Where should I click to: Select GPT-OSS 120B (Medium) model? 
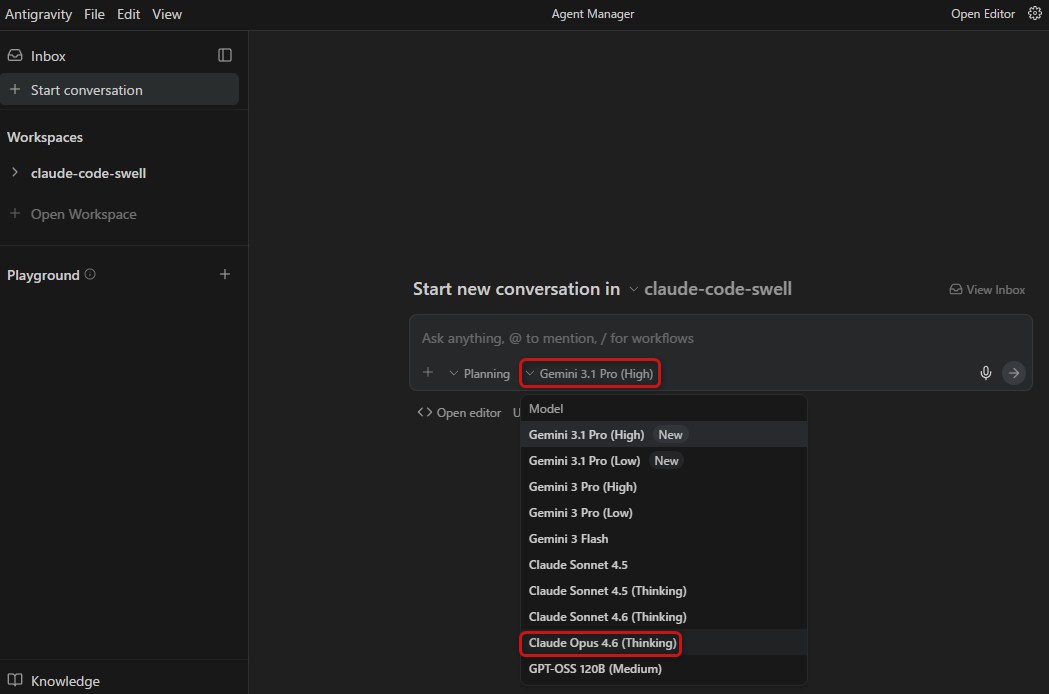tap(595, 669)
